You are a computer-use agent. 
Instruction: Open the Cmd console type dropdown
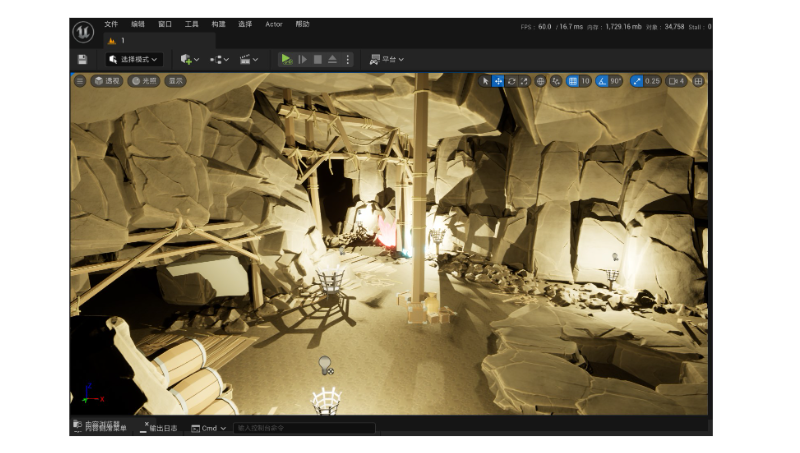pos(208,428)
